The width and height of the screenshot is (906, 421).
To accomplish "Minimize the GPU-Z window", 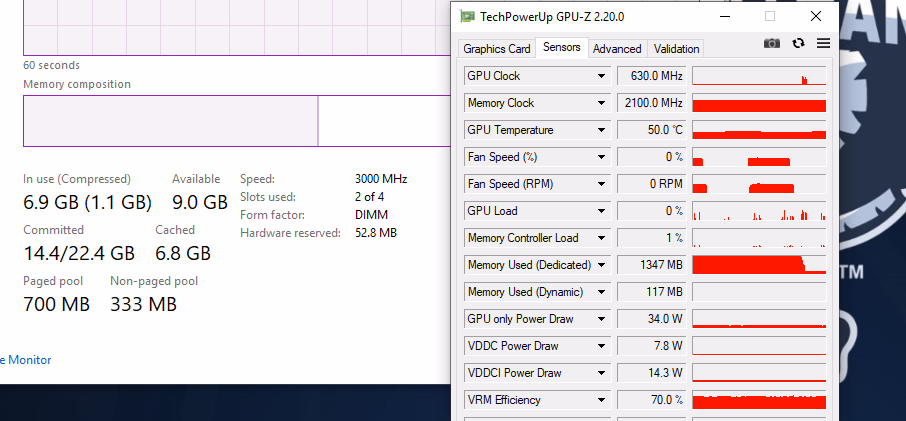I will [x=720, y=16].
